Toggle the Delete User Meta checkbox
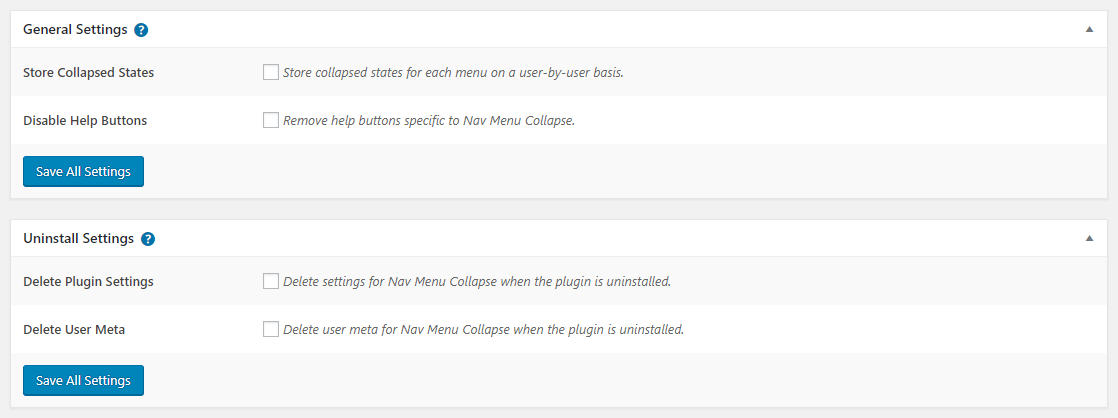This screenshot has height=418, width=1118. tap(270, 329)
